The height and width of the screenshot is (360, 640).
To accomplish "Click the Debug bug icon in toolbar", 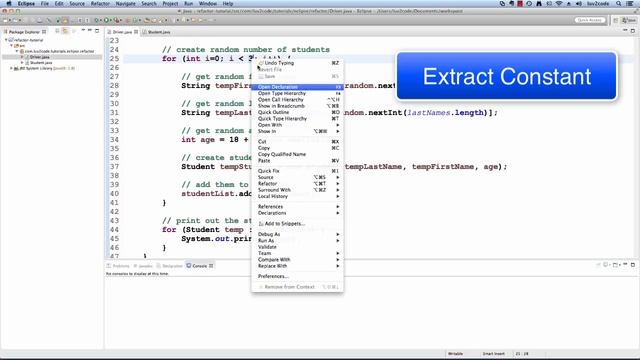I will click(x=97, y=20).
